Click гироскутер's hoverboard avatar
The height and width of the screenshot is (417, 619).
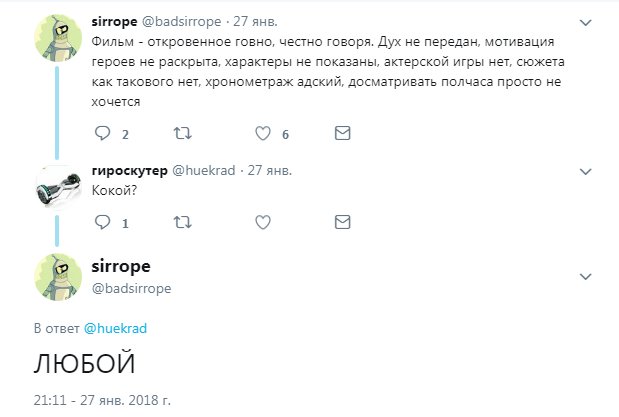[x=59, y=188]
